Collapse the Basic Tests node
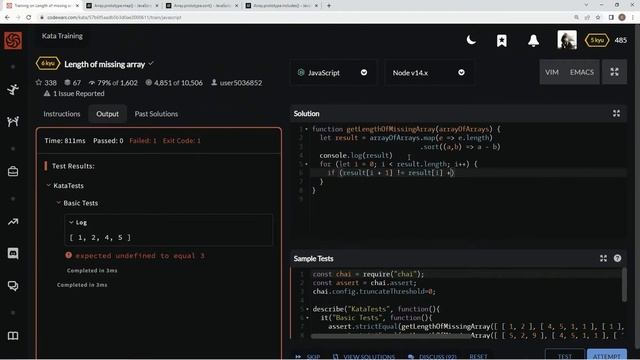Viewport: 640px width, 360px height. 58,203
